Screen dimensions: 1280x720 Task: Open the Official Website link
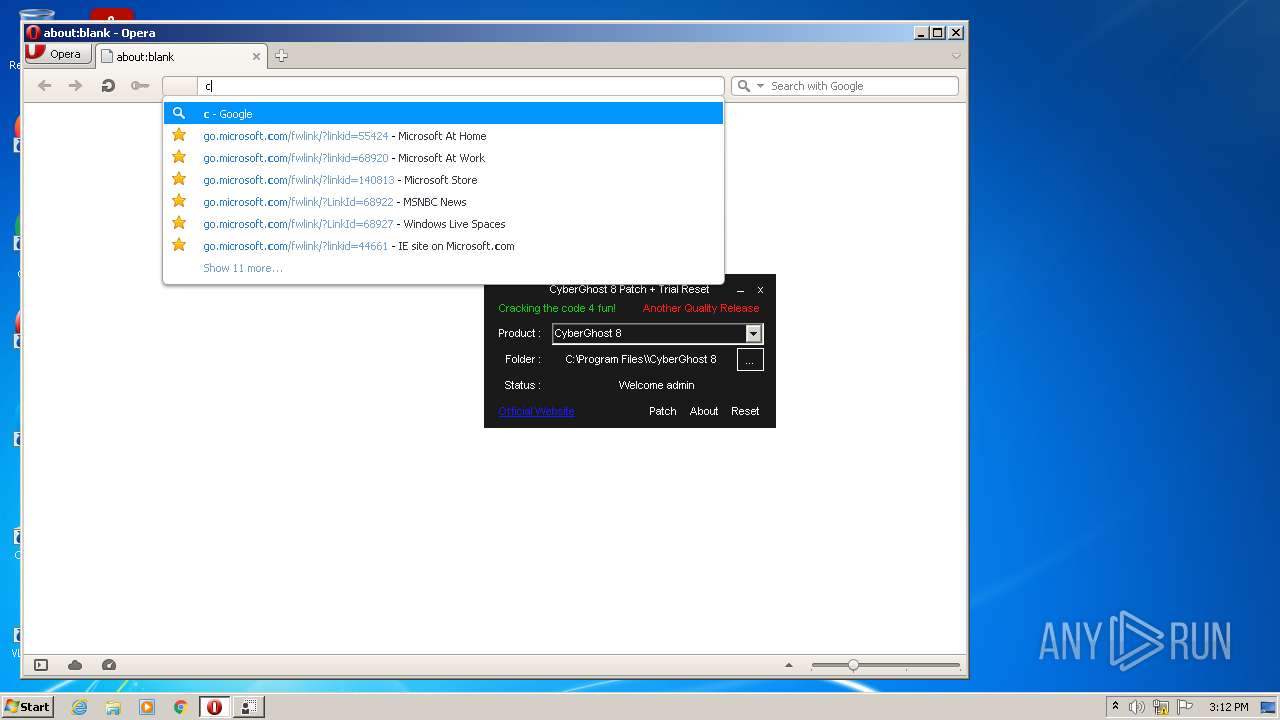coord(536,411)
